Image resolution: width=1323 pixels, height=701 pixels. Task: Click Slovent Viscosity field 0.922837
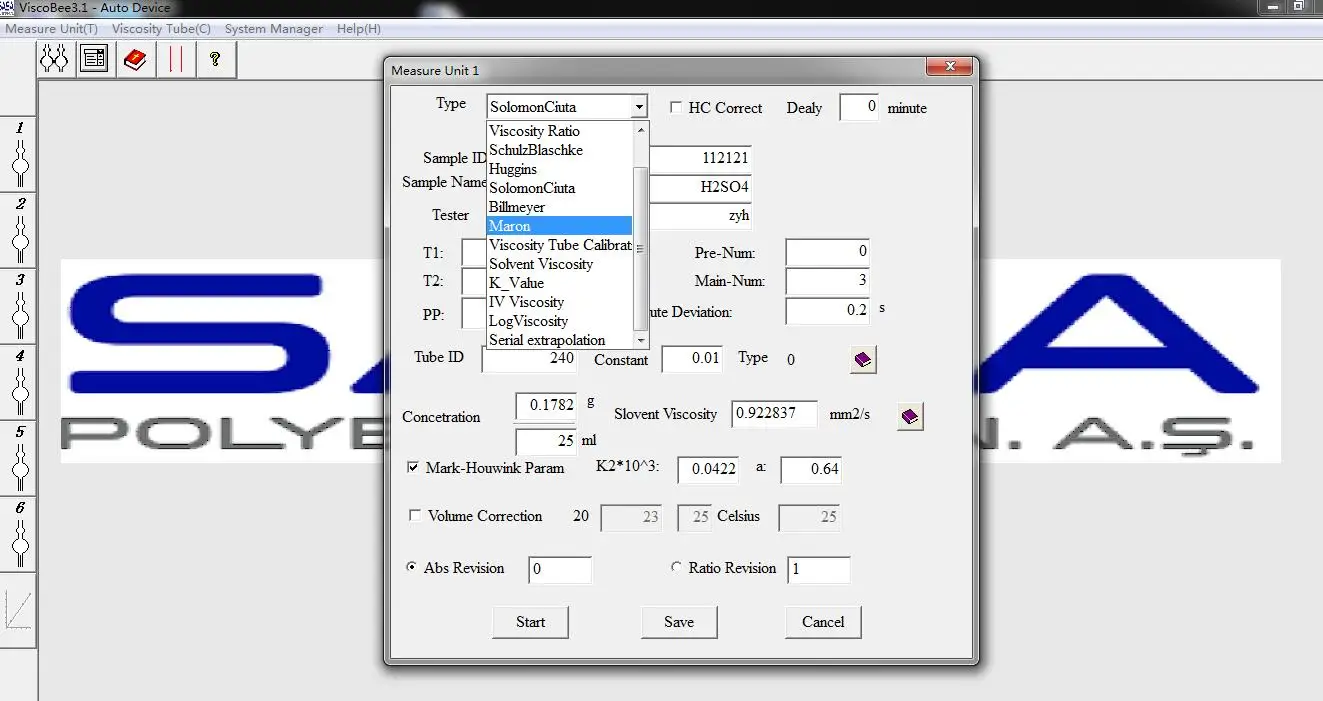pos(775,413)
